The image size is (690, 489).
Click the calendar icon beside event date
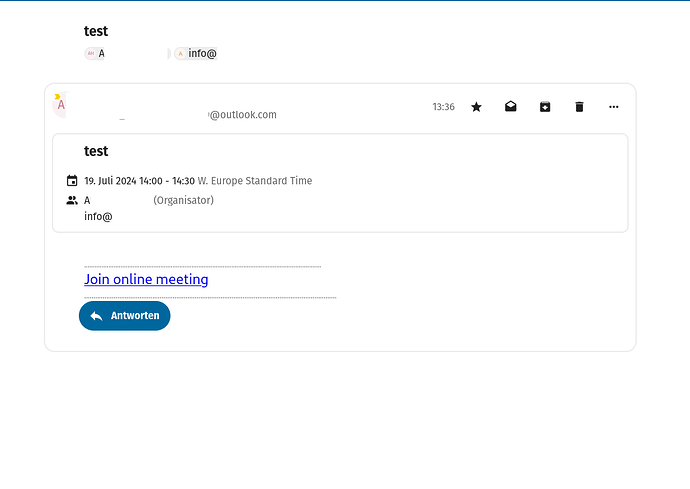(x=72, y=181)
